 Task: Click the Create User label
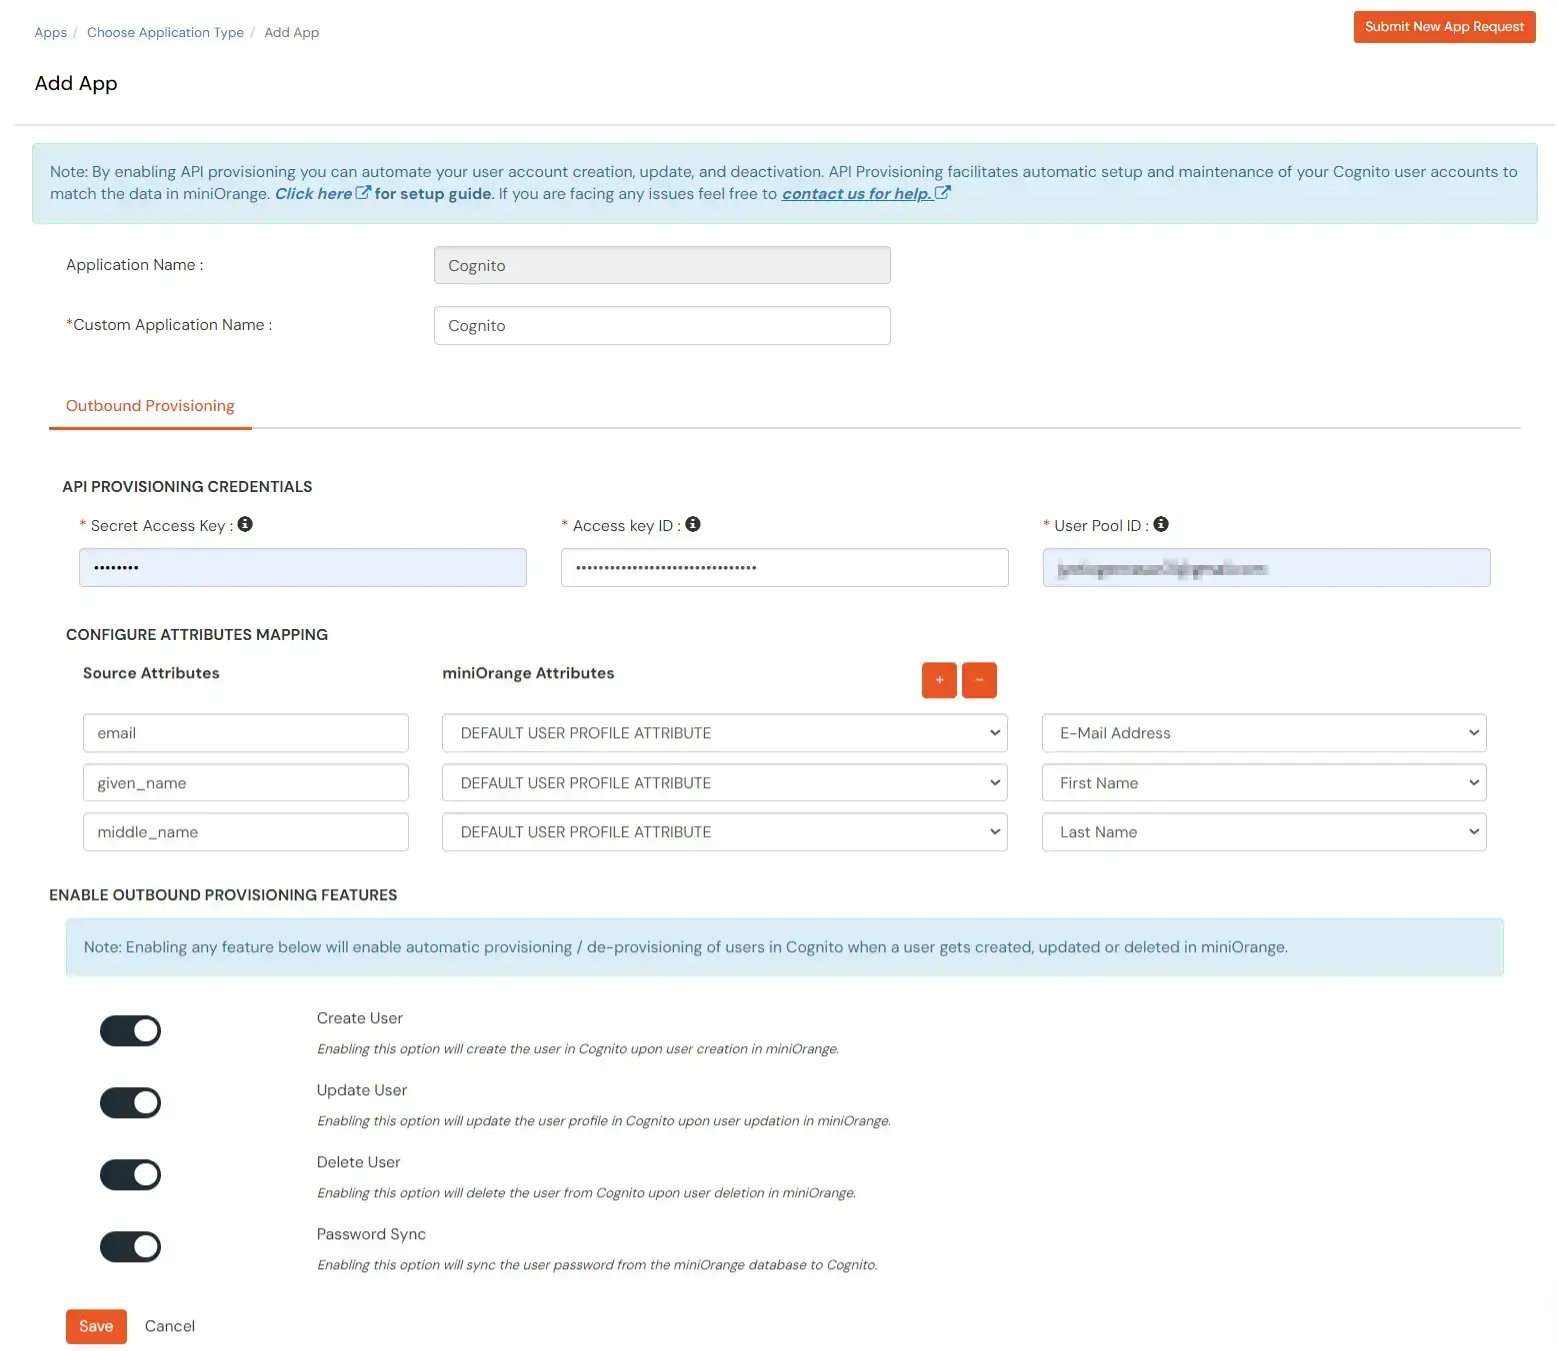coord(360,1018)
